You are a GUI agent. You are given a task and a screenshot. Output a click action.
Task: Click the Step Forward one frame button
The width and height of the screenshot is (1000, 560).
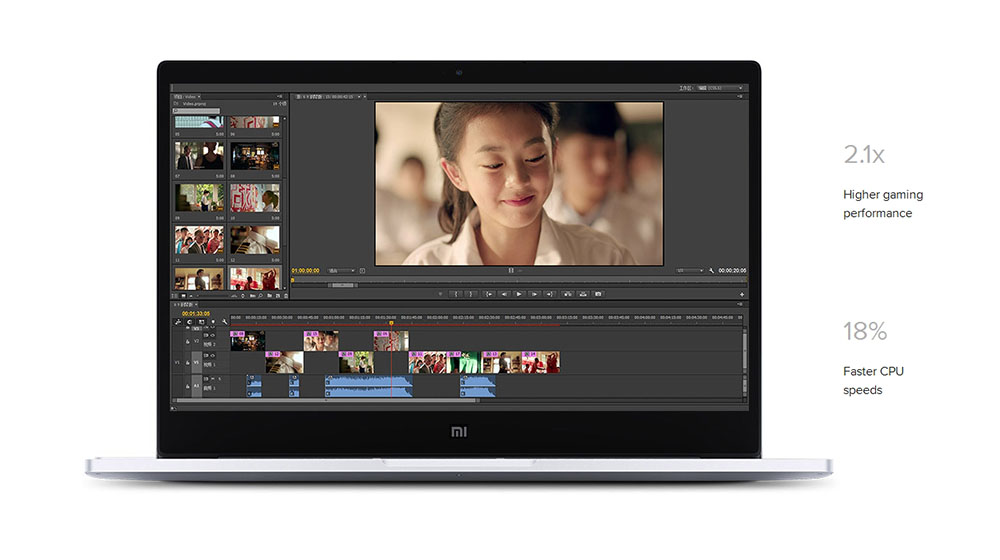pyautogui.click(x=535, y=294)
